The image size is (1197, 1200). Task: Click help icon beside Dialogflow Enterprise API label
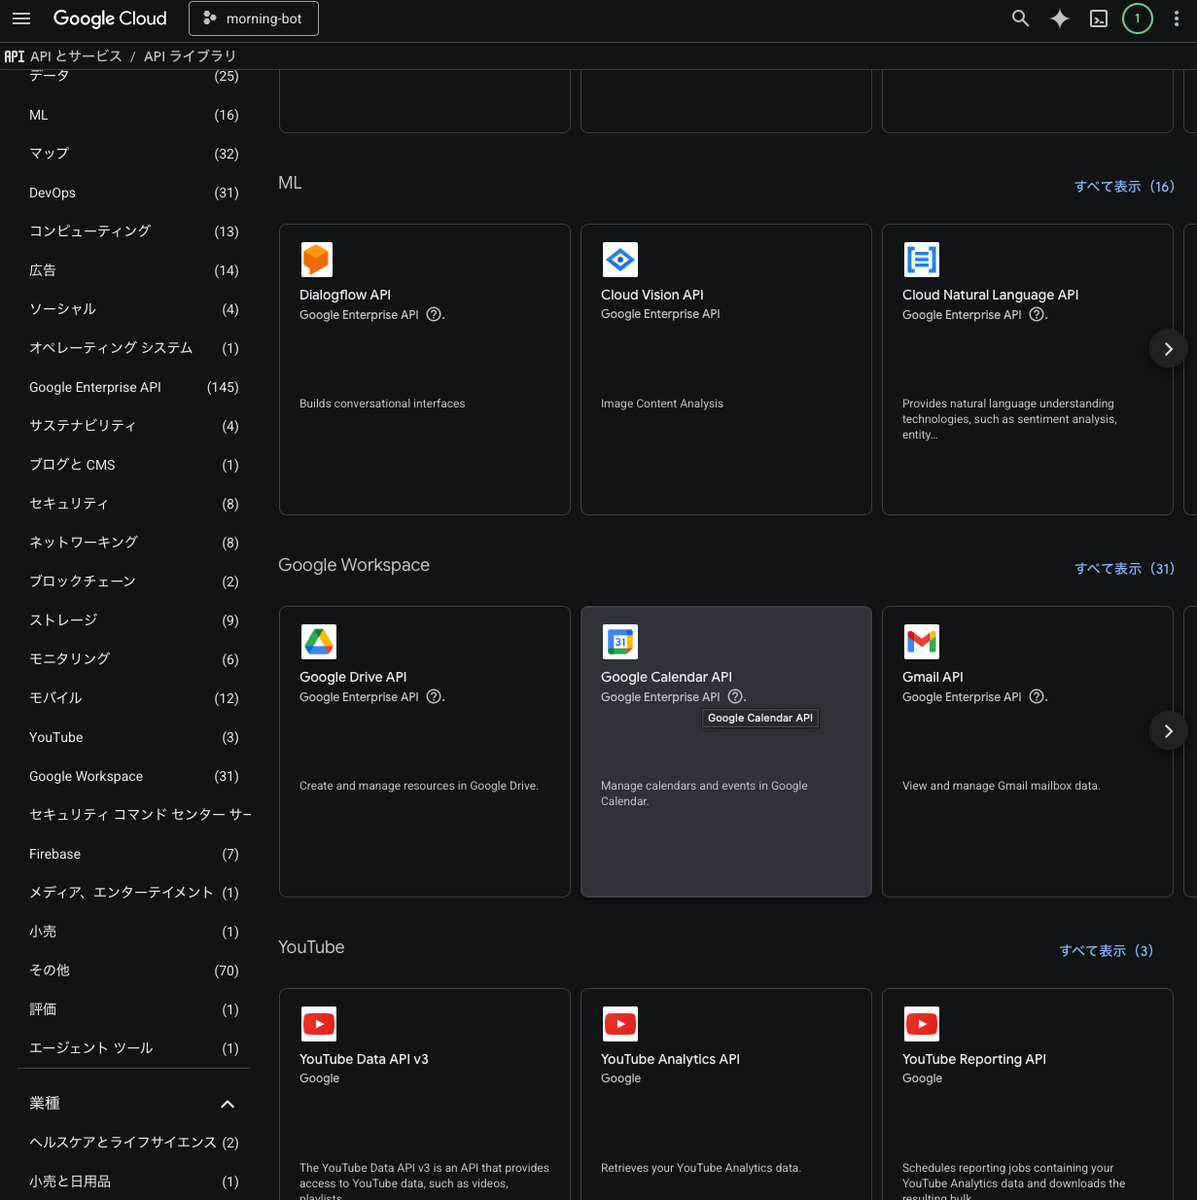[x=434, y=314]
